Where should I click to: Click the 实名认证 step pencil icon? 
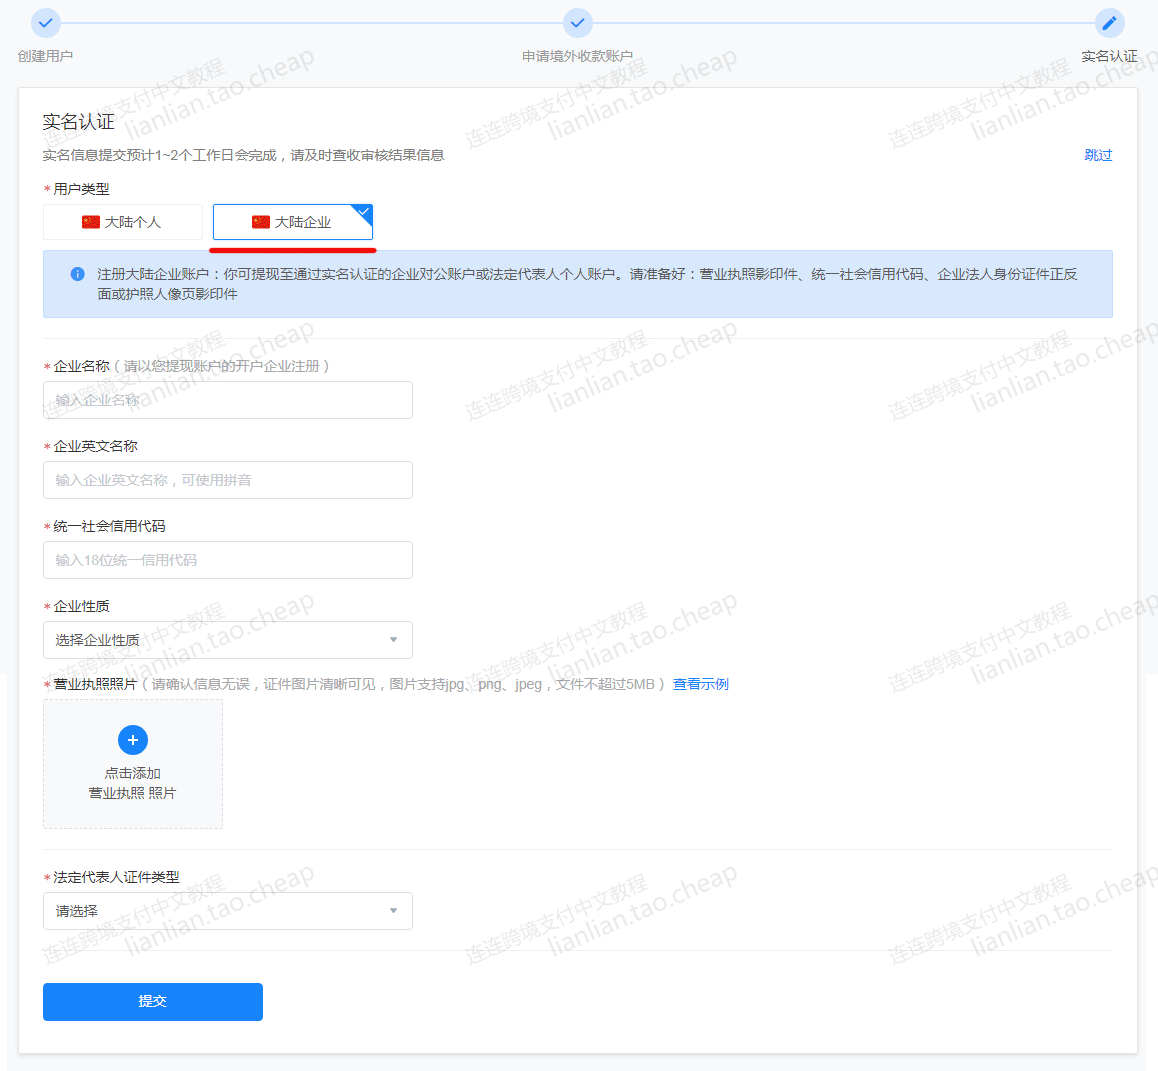(1109, 23)
